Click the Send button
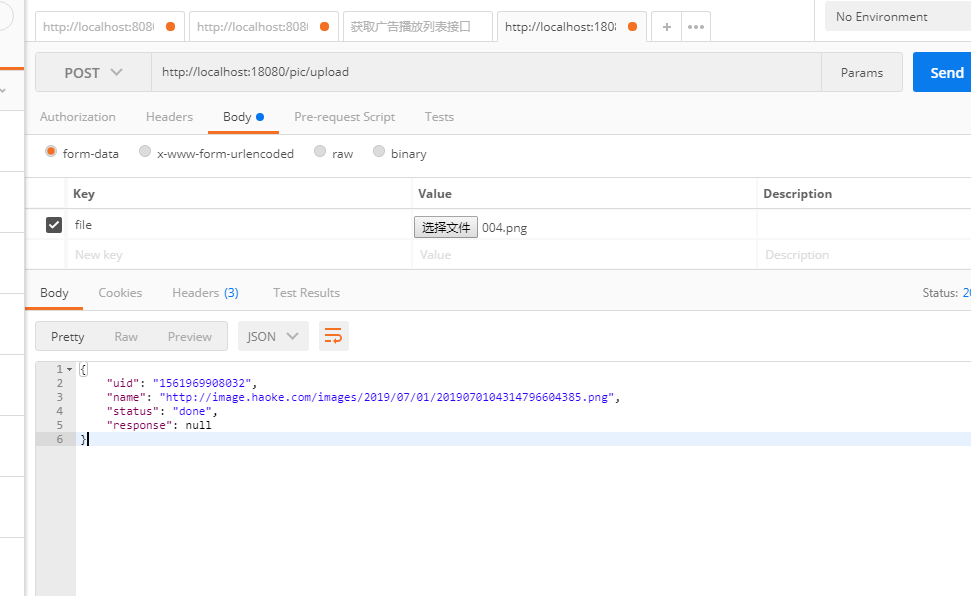The height and width of the screenshot is (596, 971). [942, 72]
